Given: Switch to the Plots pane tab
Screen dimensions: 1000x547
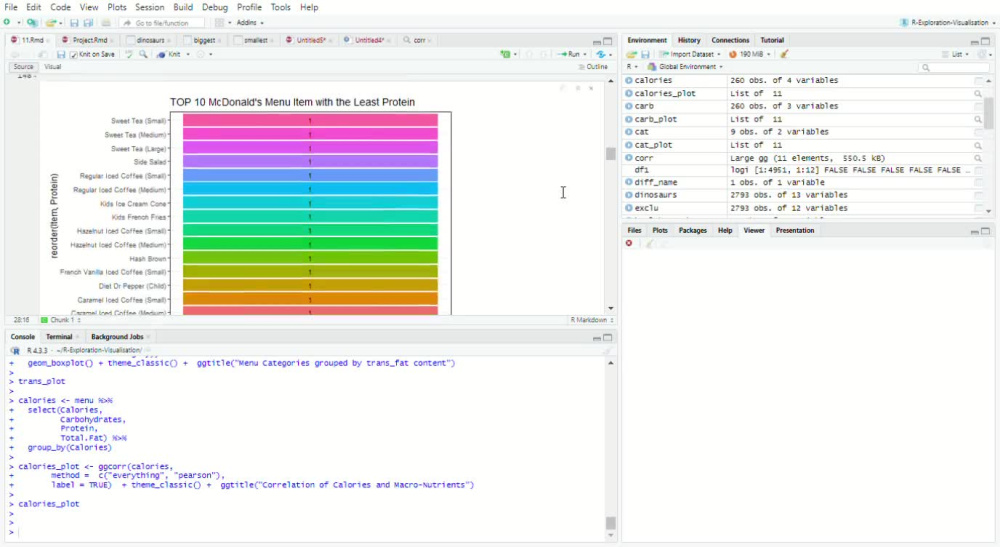Looking at the screenshot, I should [x=660, y=231].
